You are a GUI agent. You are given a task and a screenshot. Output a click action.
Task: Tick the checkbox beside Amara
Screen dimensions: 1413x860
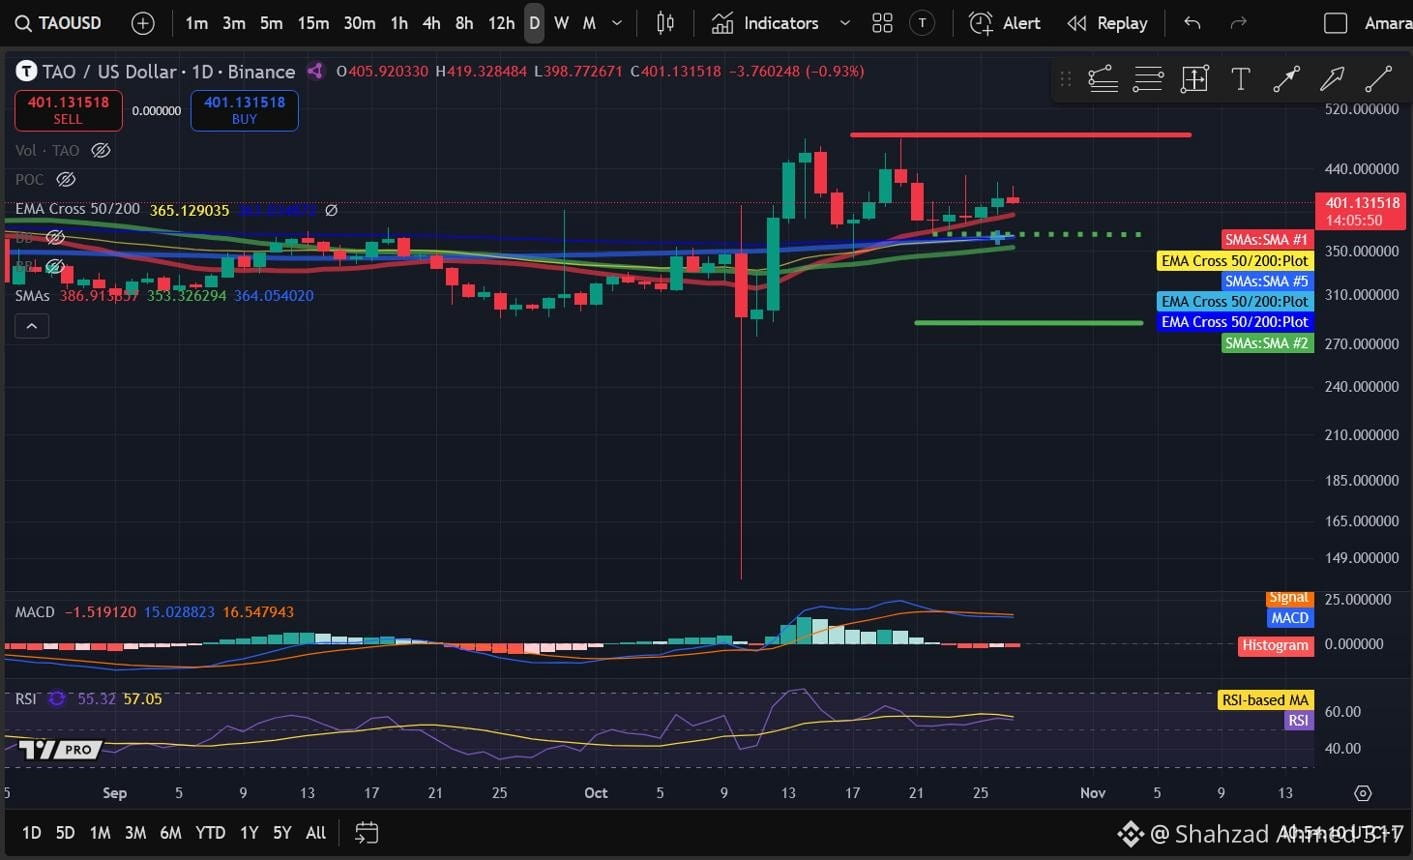(x=1335, y=23)
